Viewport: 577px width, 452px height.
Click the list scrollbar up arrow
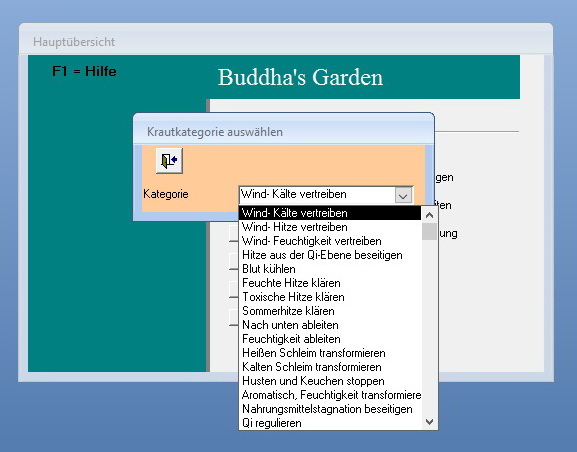(429, 215)
